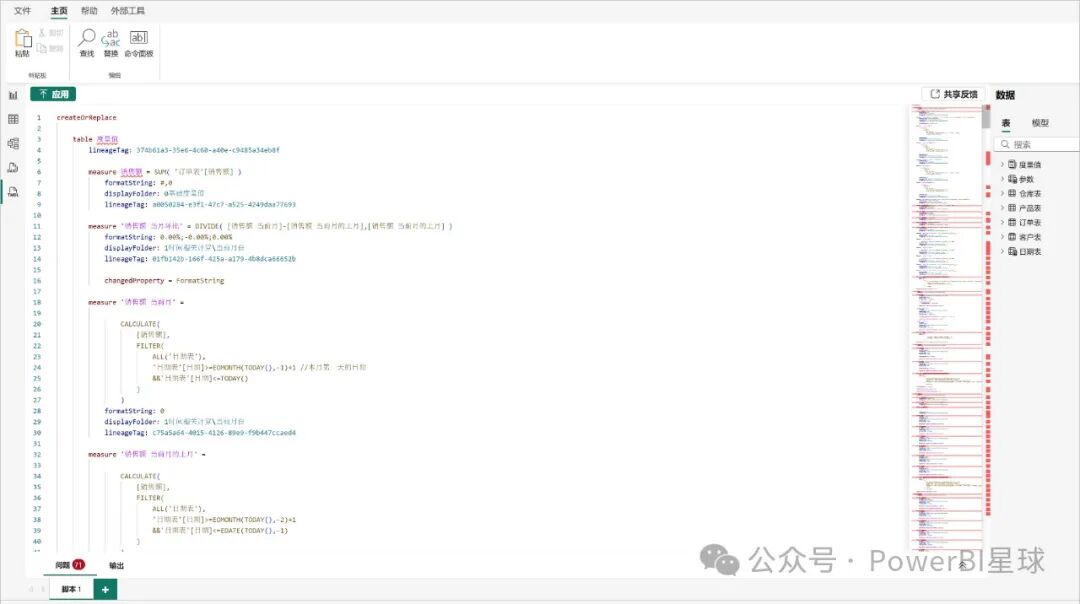Switch to Model view in sidebar
The width and height of the screenshot is (1080, 604).
13,143
